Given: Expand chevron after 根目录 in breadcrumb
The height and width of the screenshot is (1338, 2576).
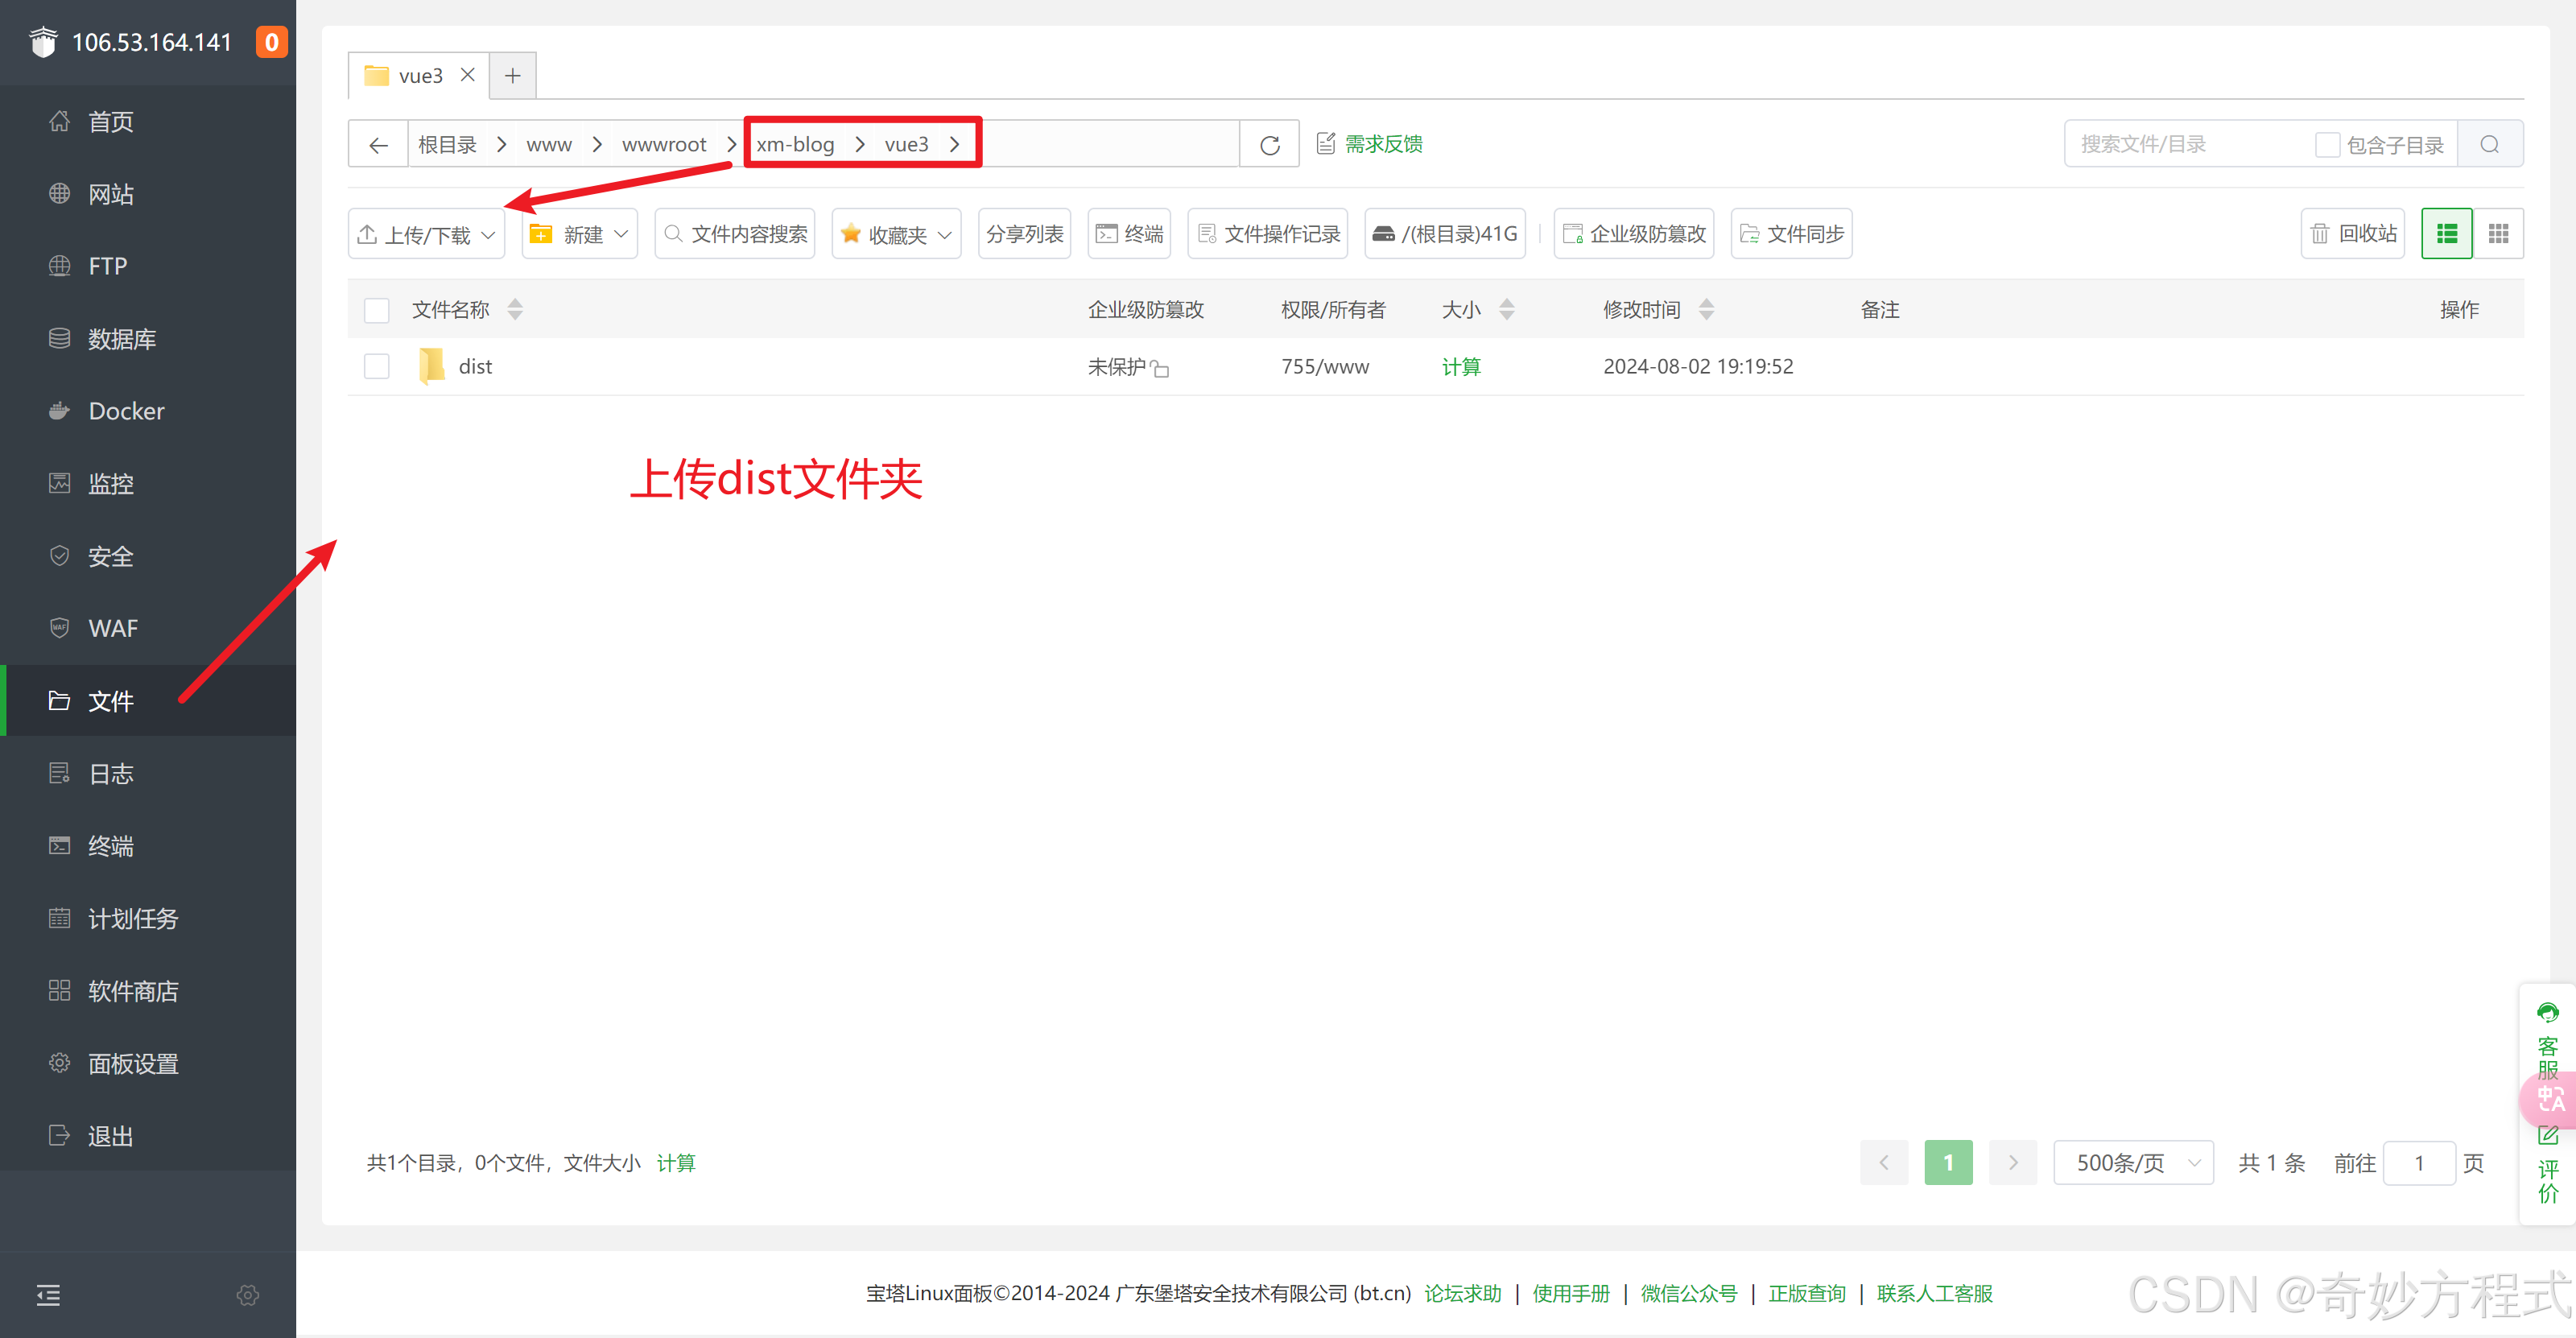Looking at the screenshot, I should [502, 145].
